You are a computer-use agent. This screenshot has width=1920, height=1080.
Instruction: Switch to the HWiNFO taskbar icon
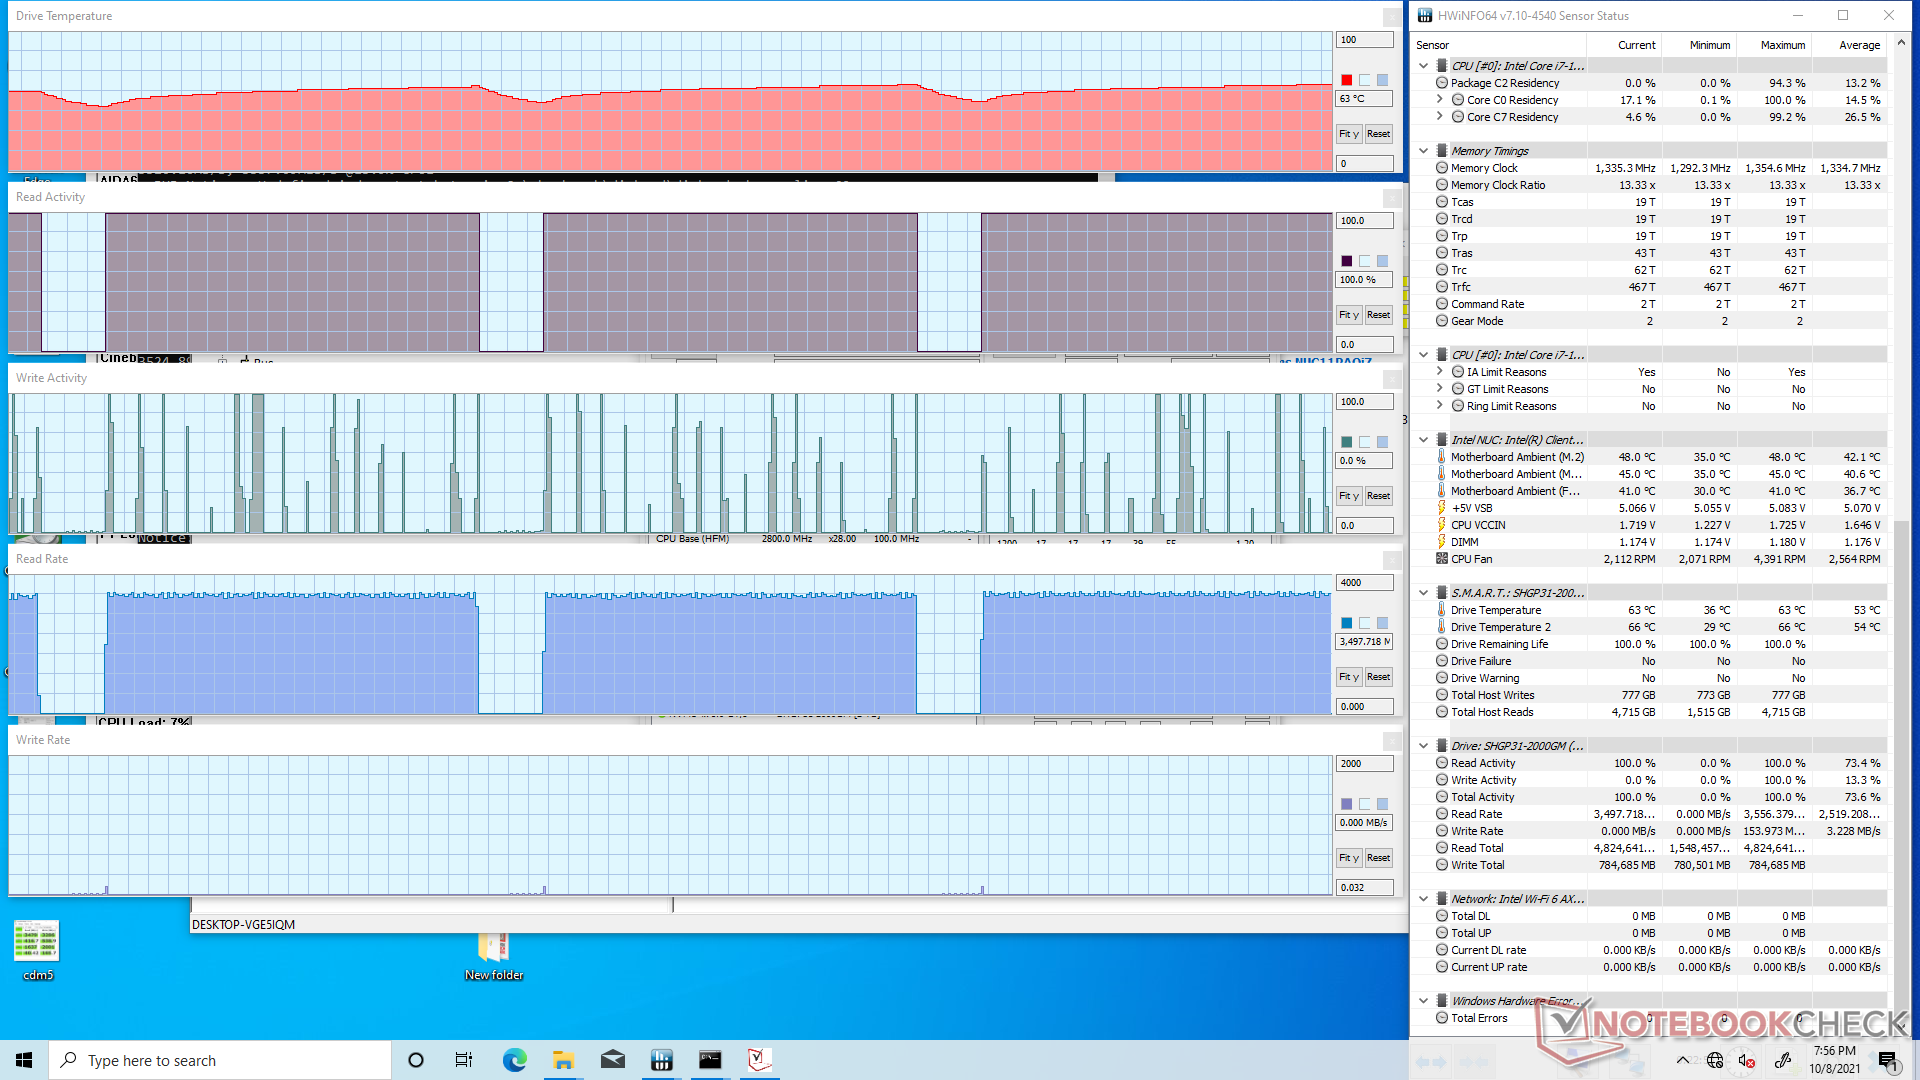click(661, 1060)
